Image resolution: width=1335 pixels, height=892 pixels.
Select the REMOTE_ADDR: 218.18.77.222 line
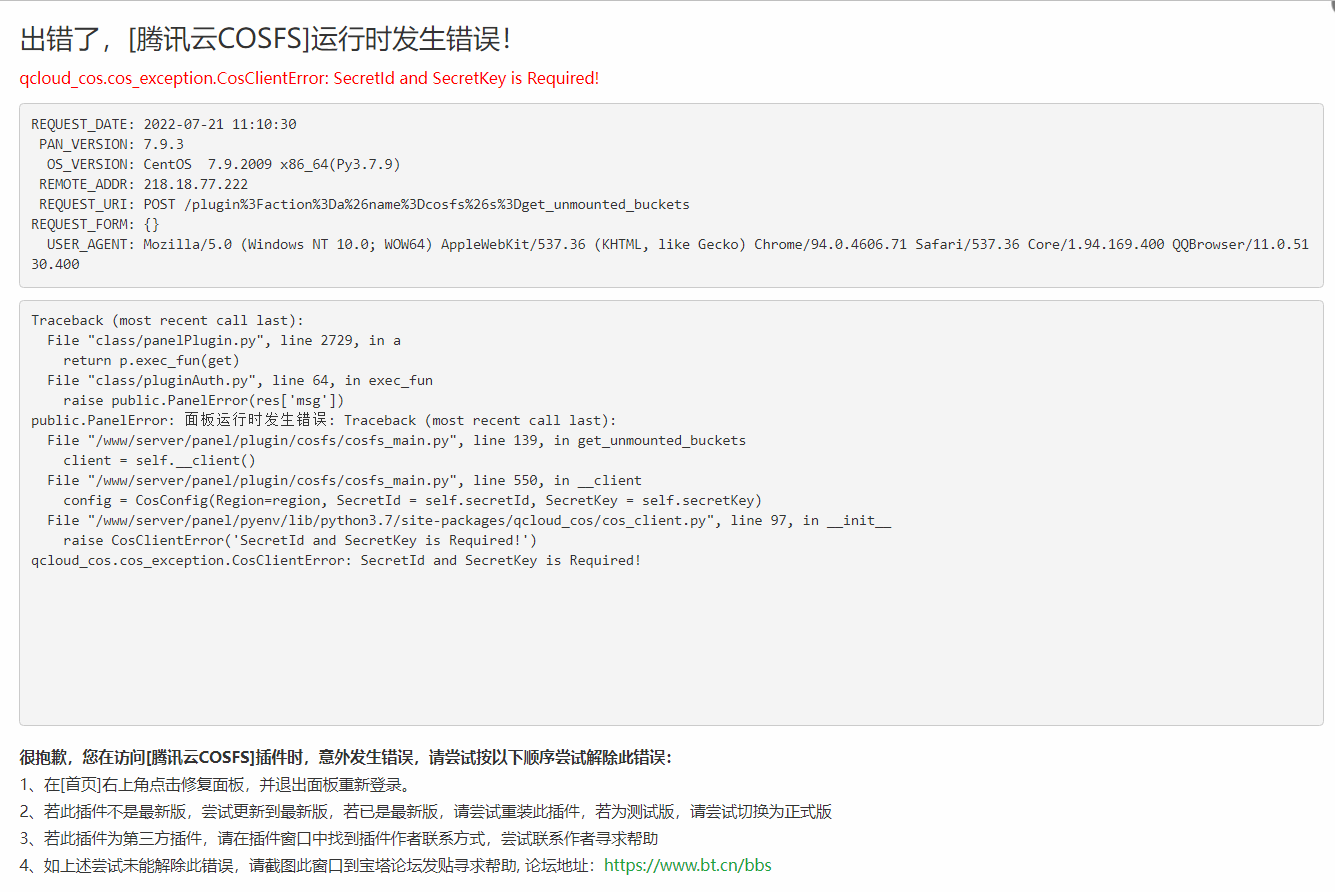[143, 184]
